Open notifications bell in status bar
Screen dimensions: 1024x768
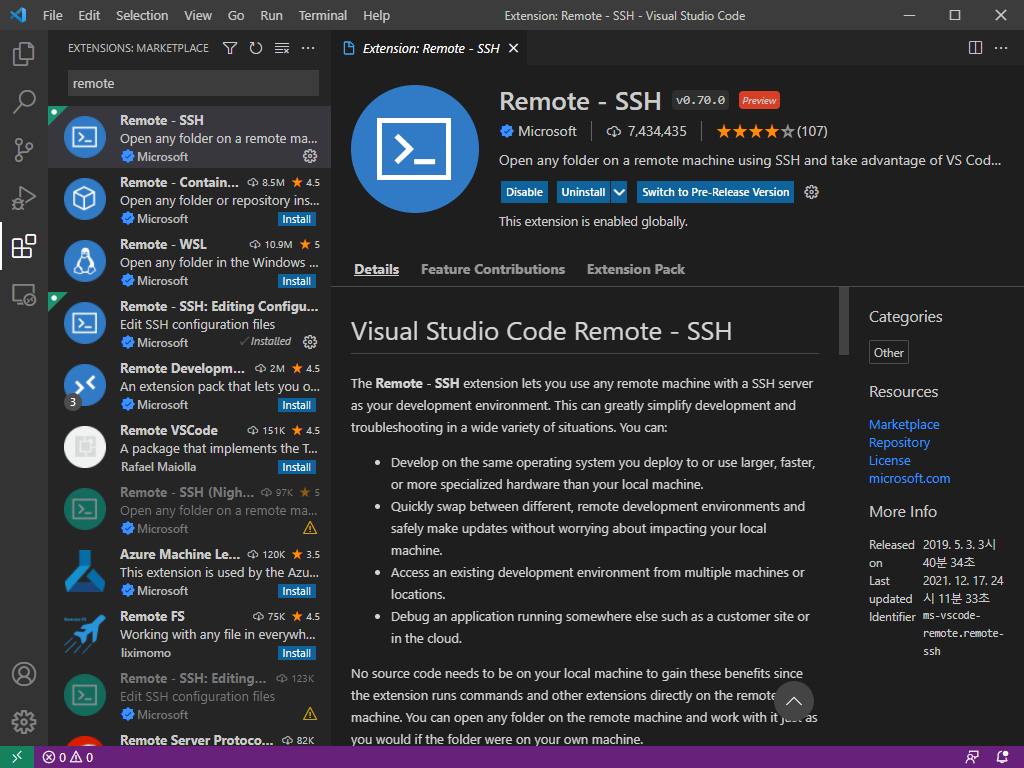(1002, 757)
